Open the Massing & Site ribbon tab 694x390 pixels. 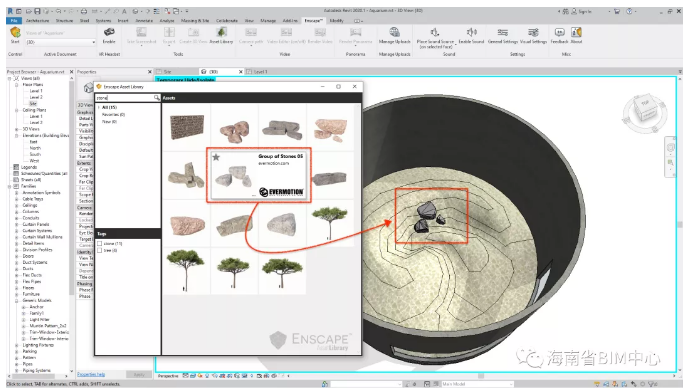[194, 20]
